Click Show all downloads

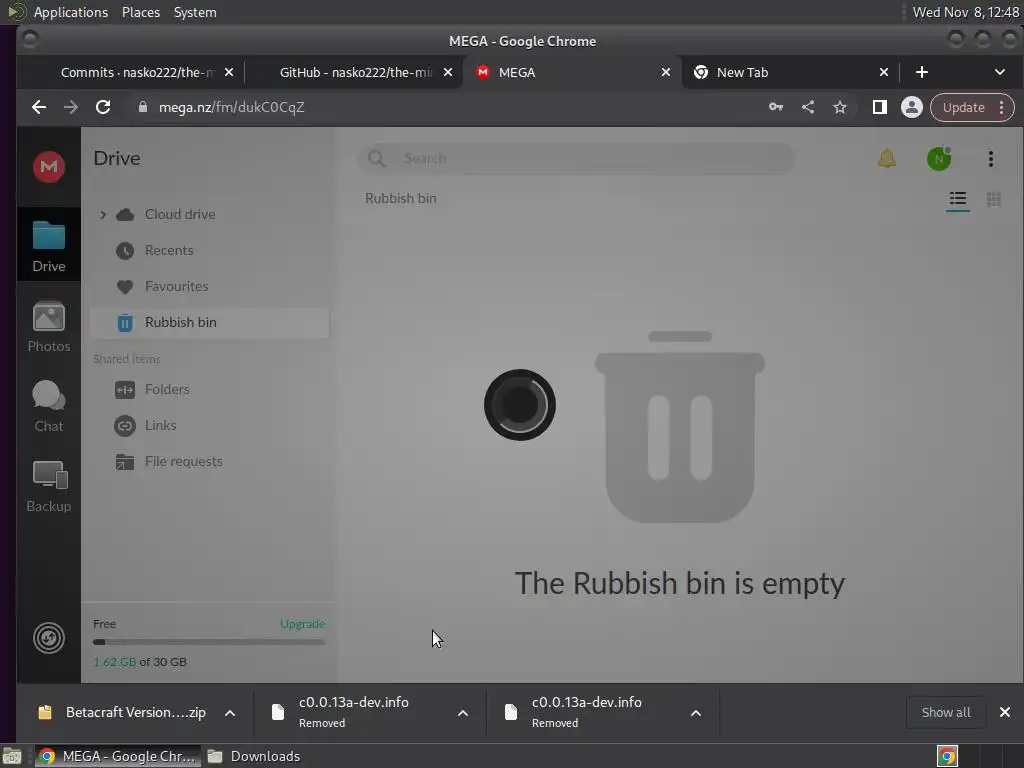point(945,712)
